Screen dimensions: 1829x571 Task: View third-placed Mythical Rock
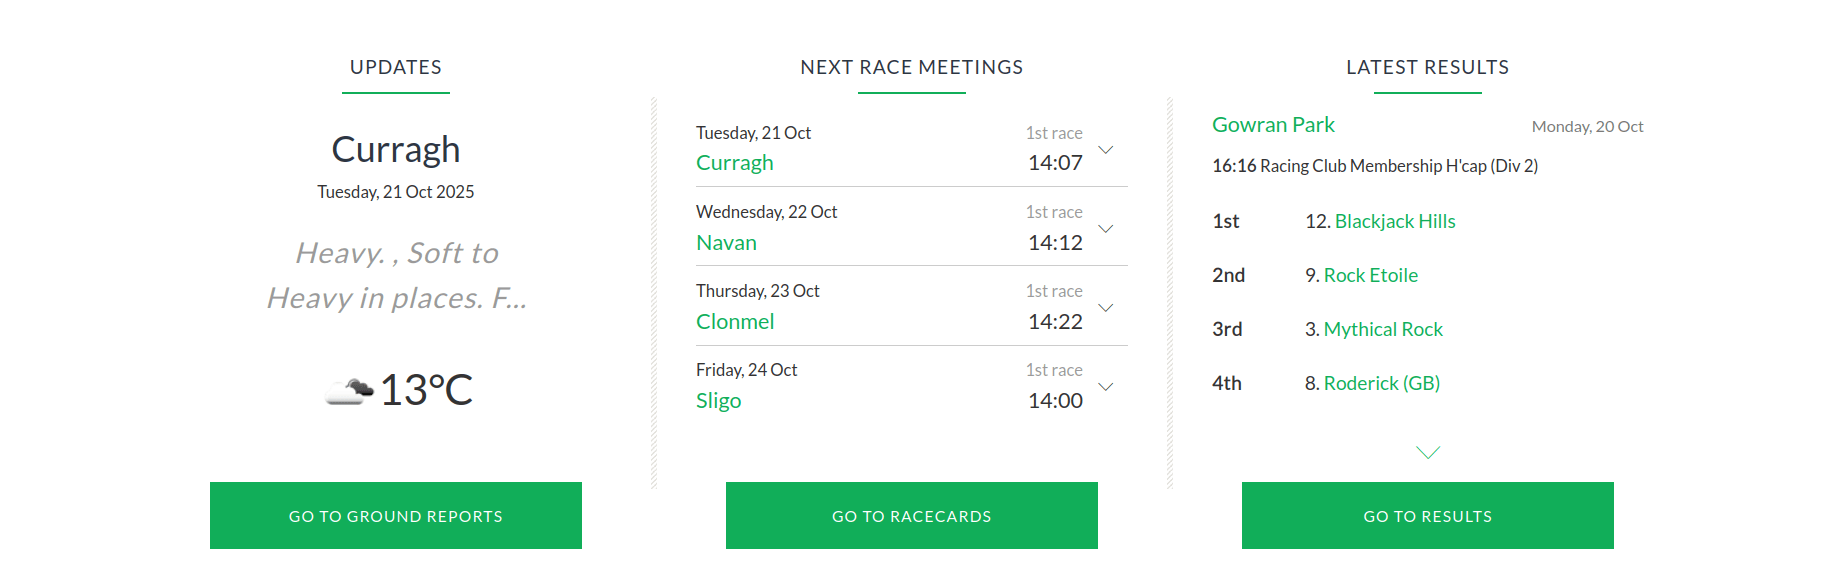(x=1383, y=329)
